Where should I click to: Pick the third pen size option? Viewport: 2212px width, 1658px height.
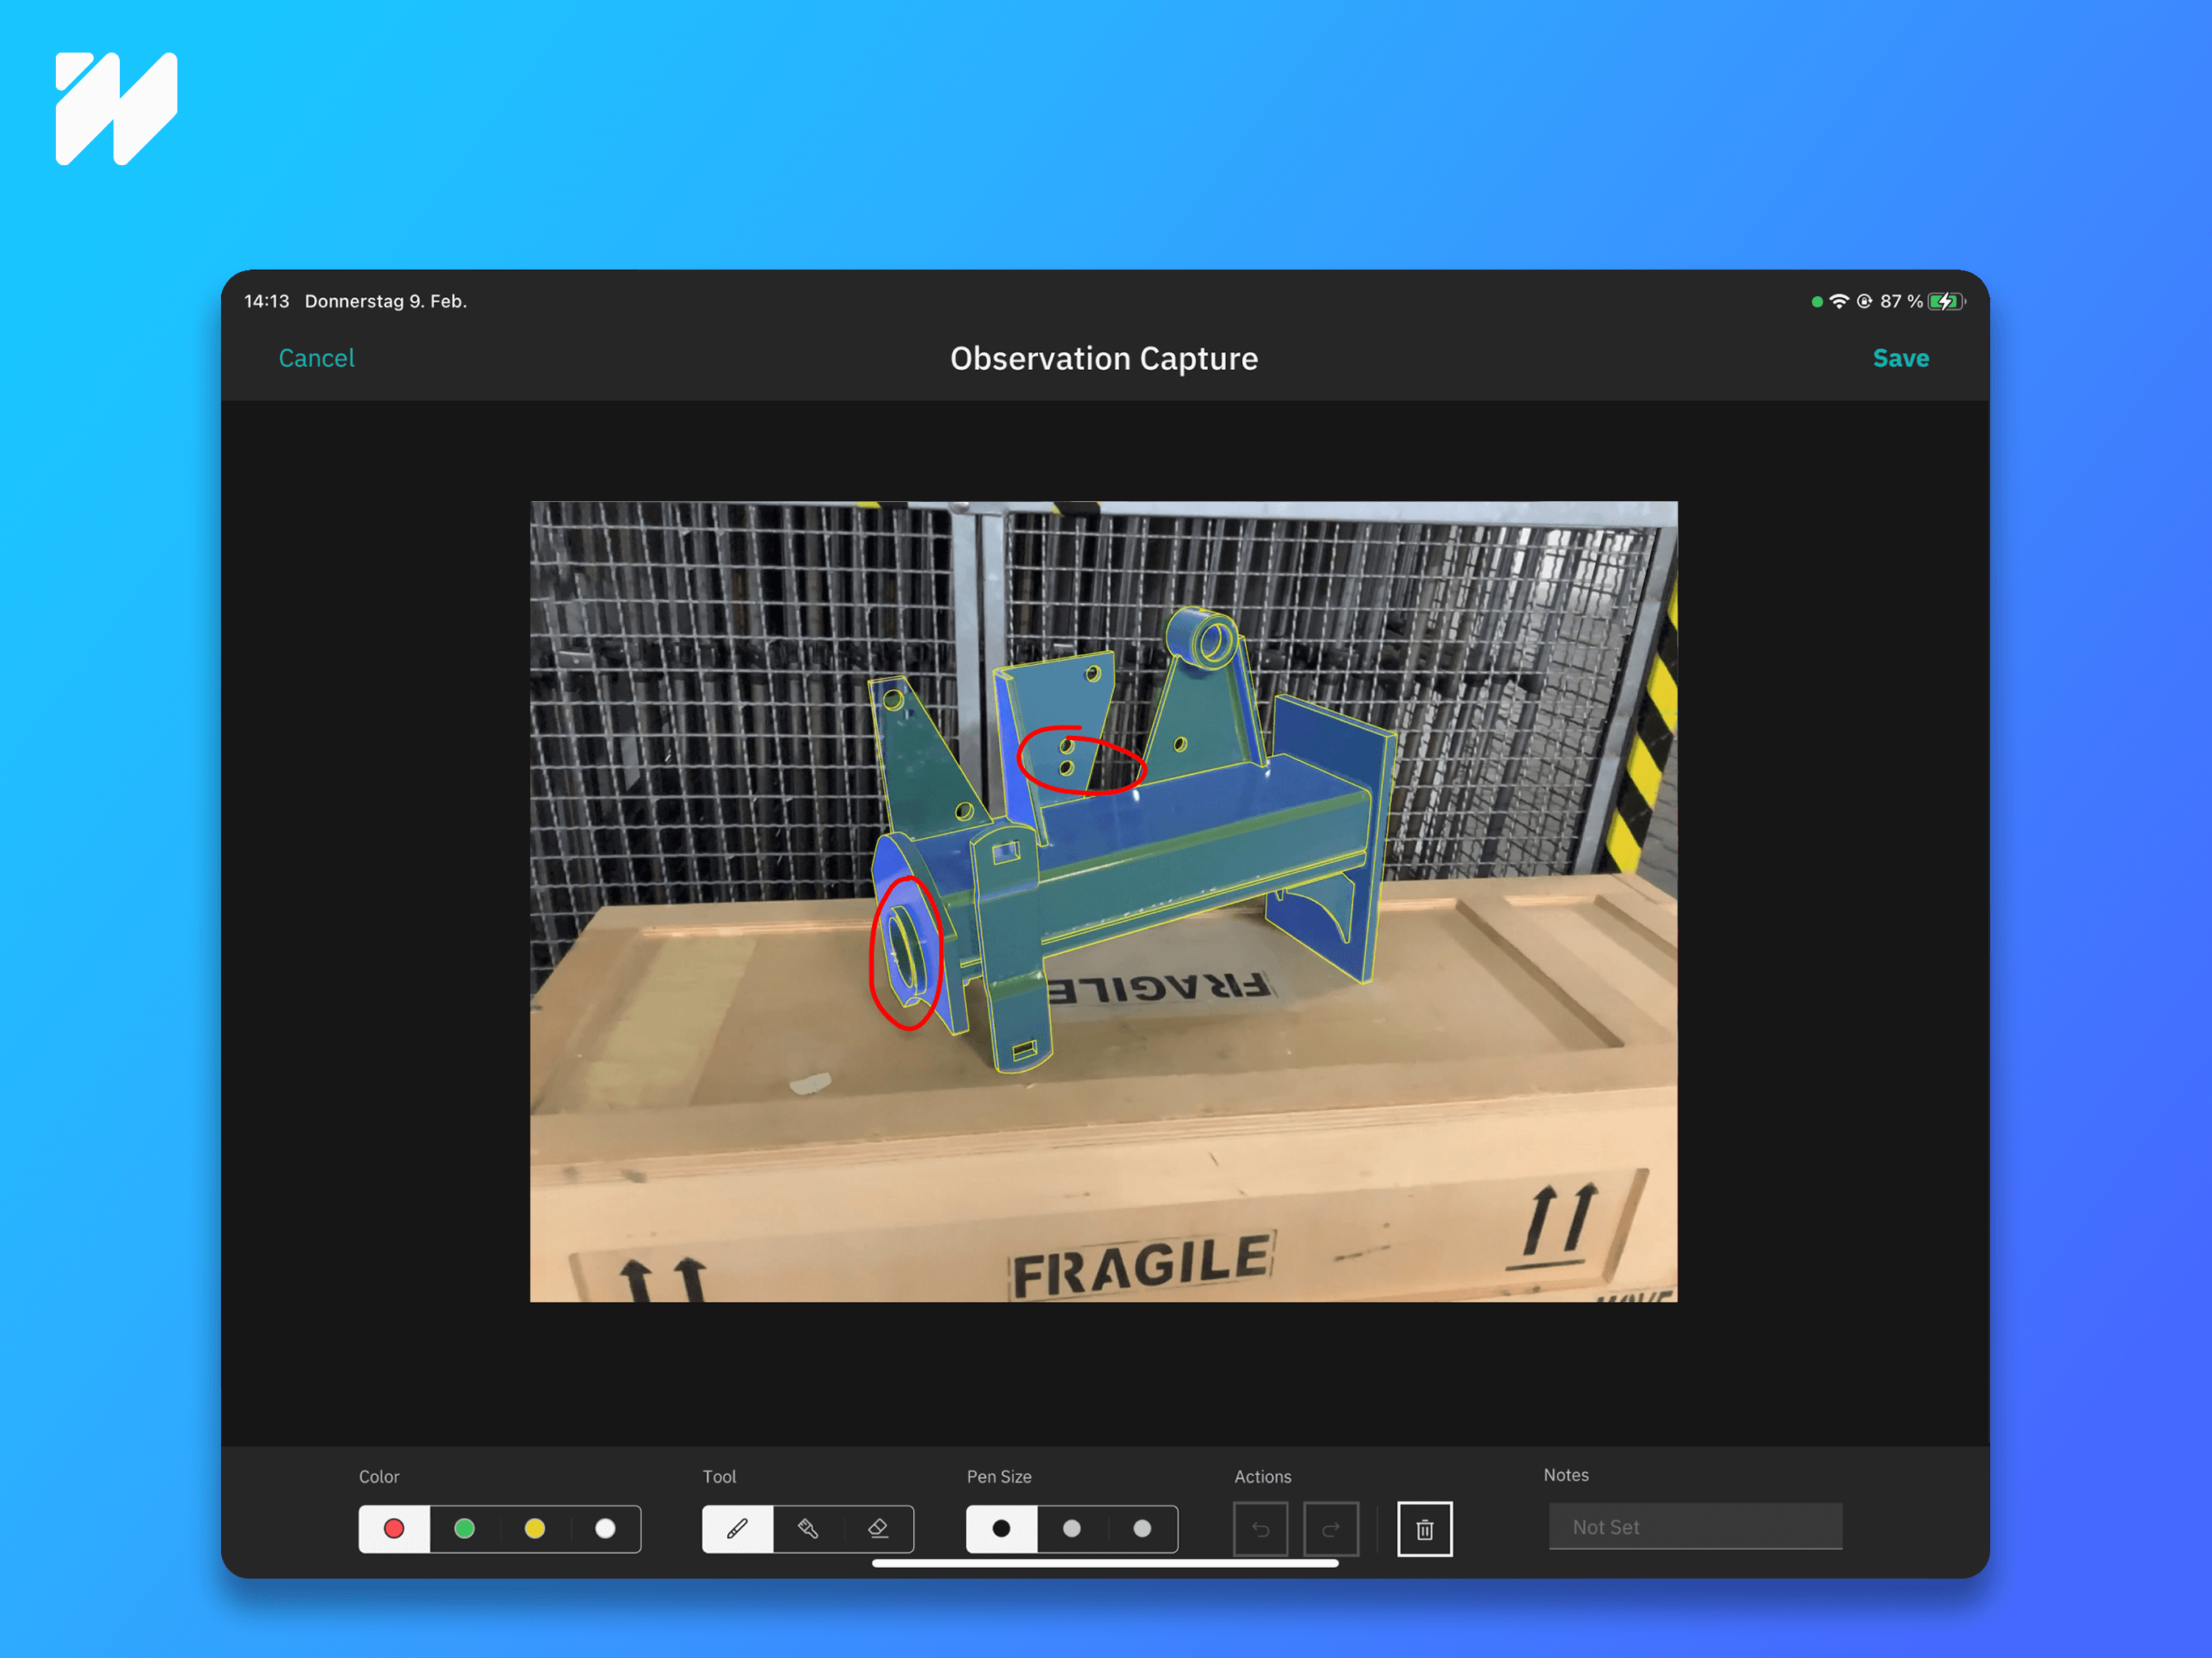click(1142, 1528)
